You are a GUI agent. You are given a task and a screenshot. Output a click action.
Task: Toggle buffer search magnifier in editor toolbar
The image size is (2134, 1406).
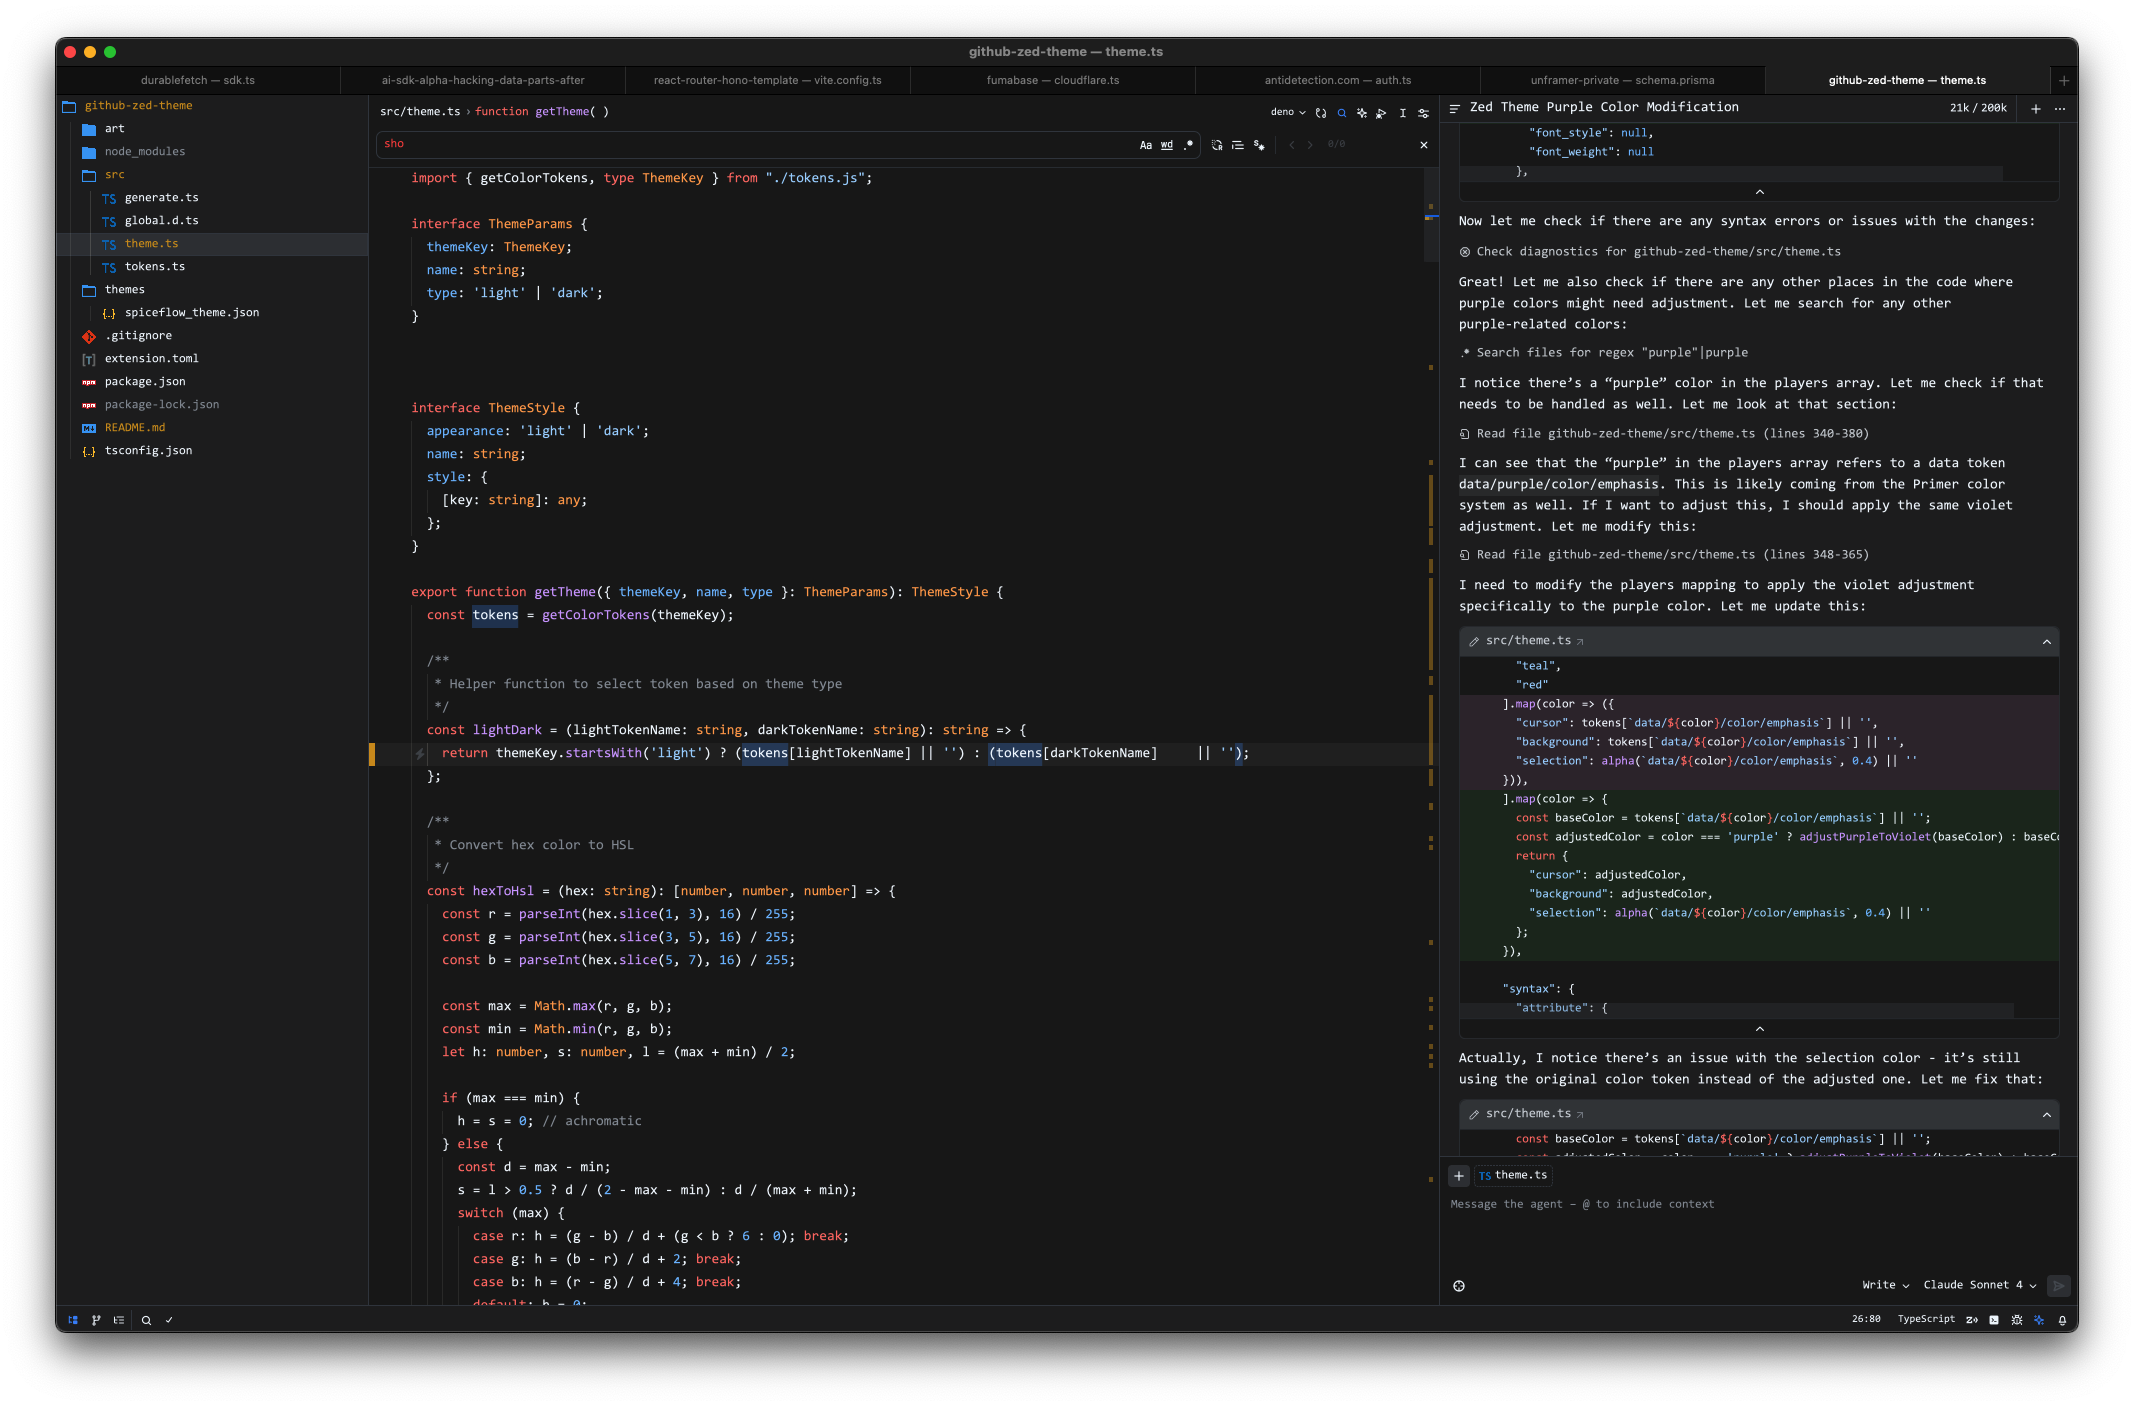coord(1342,113)
